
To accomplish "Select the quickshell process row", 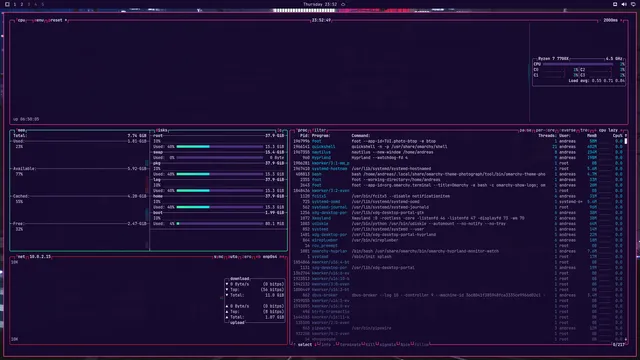I will [x=458, y=147].
